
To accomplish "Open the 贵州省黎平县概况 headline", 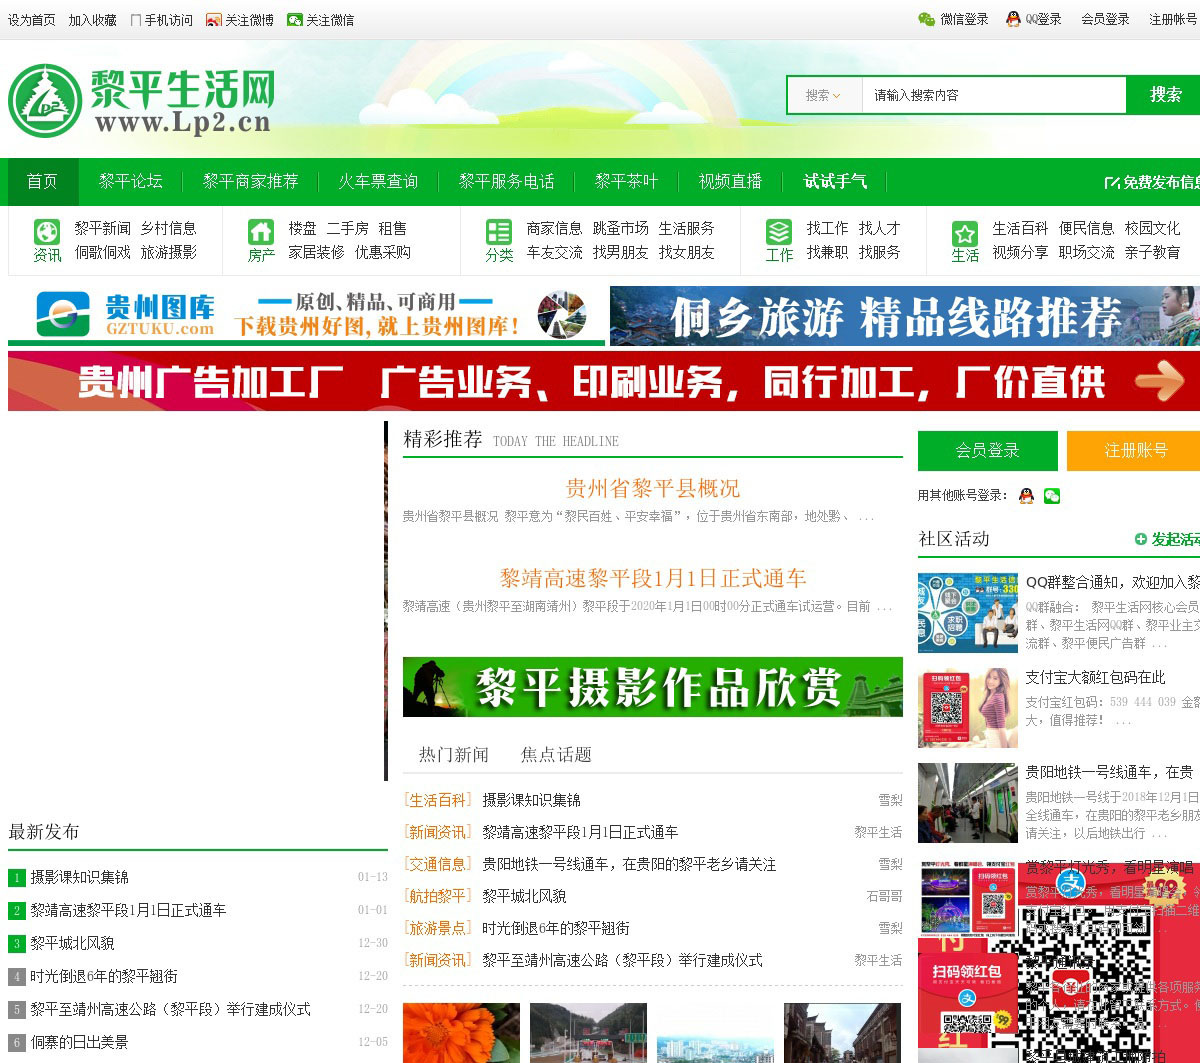I will (x=652, y=489).
